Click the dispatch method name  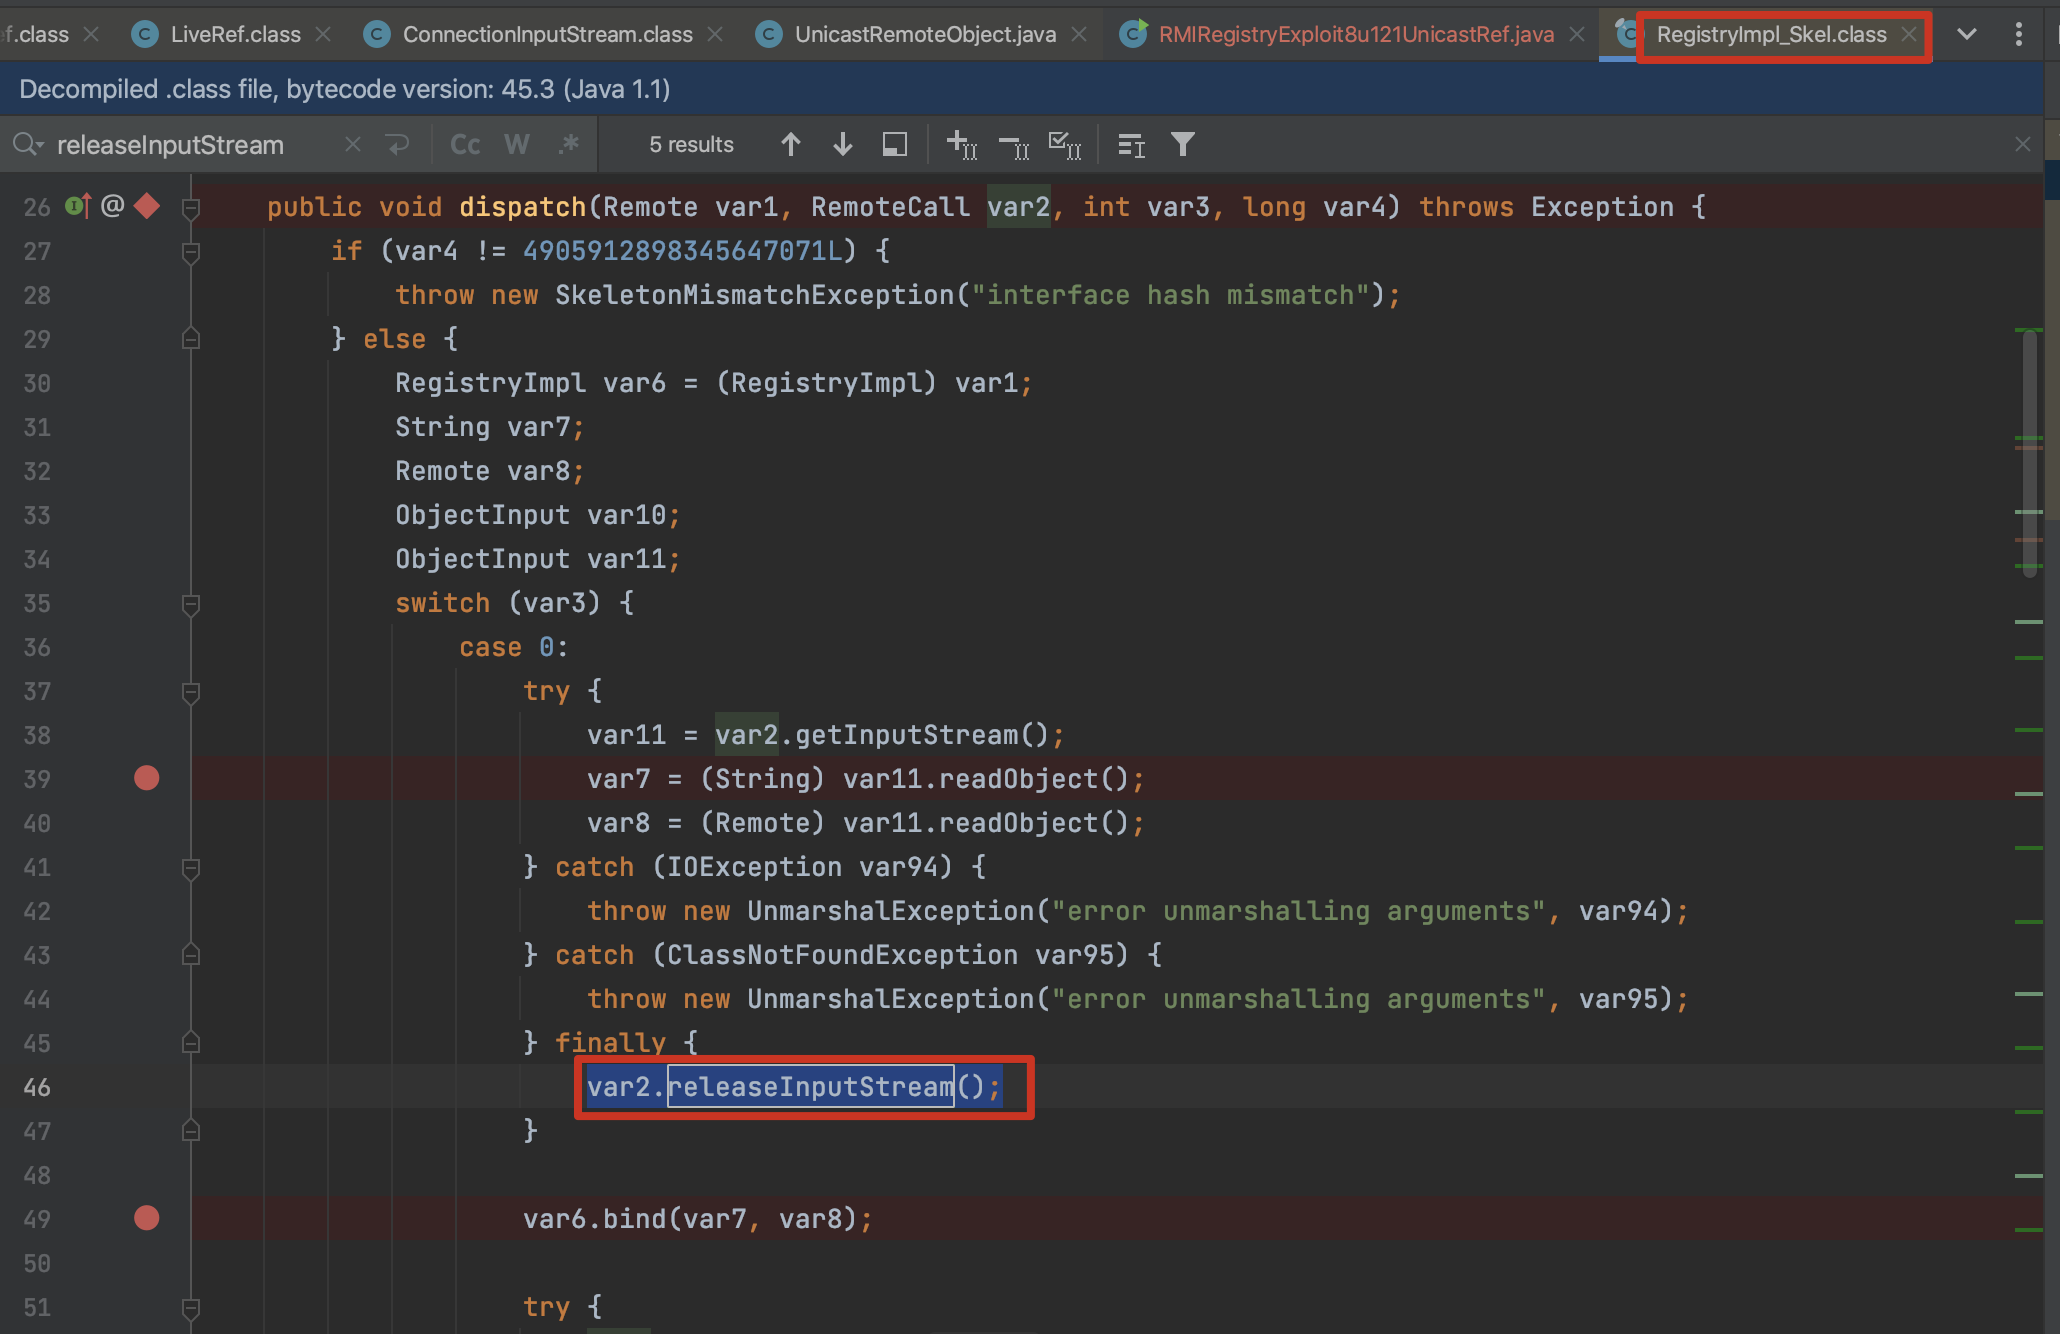coord(522,207)
